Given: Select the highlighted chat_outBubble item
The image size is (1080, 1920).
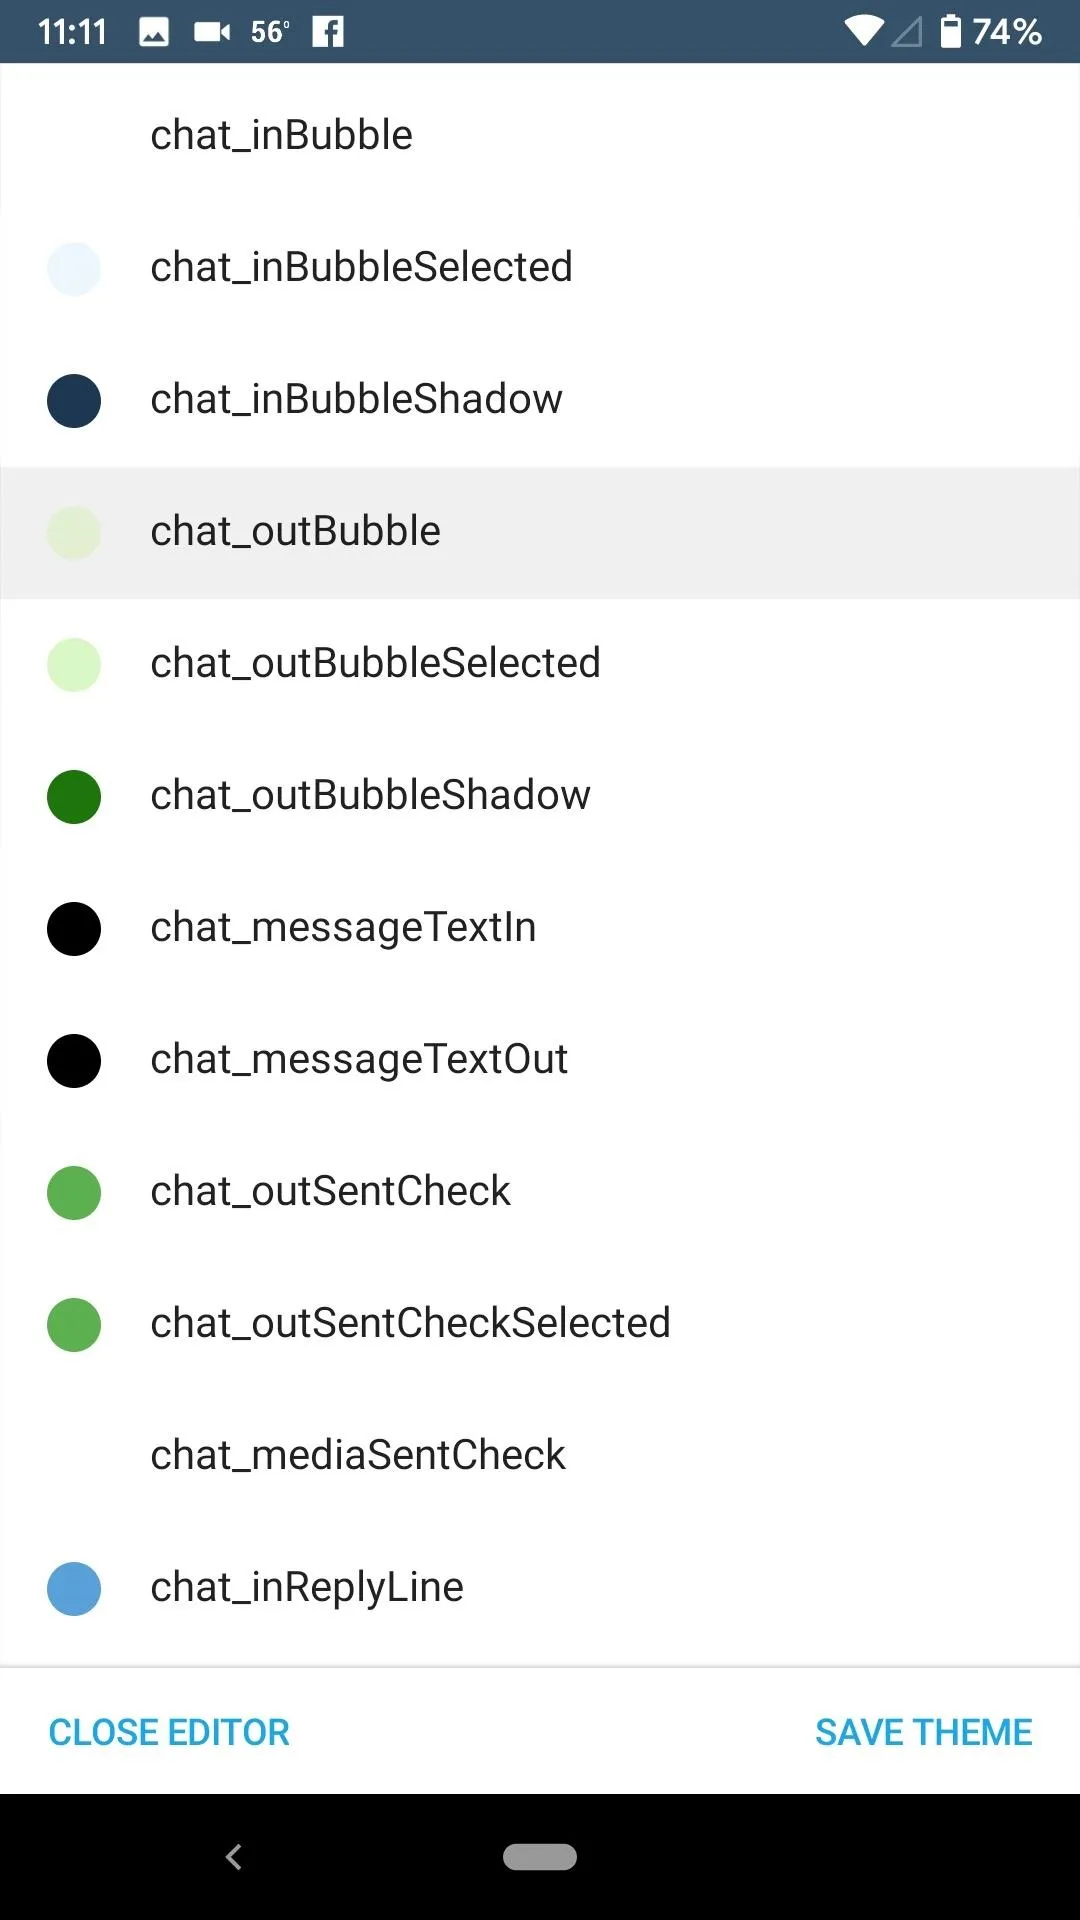Looking at the screenshot, I should (x=540, y=531).
